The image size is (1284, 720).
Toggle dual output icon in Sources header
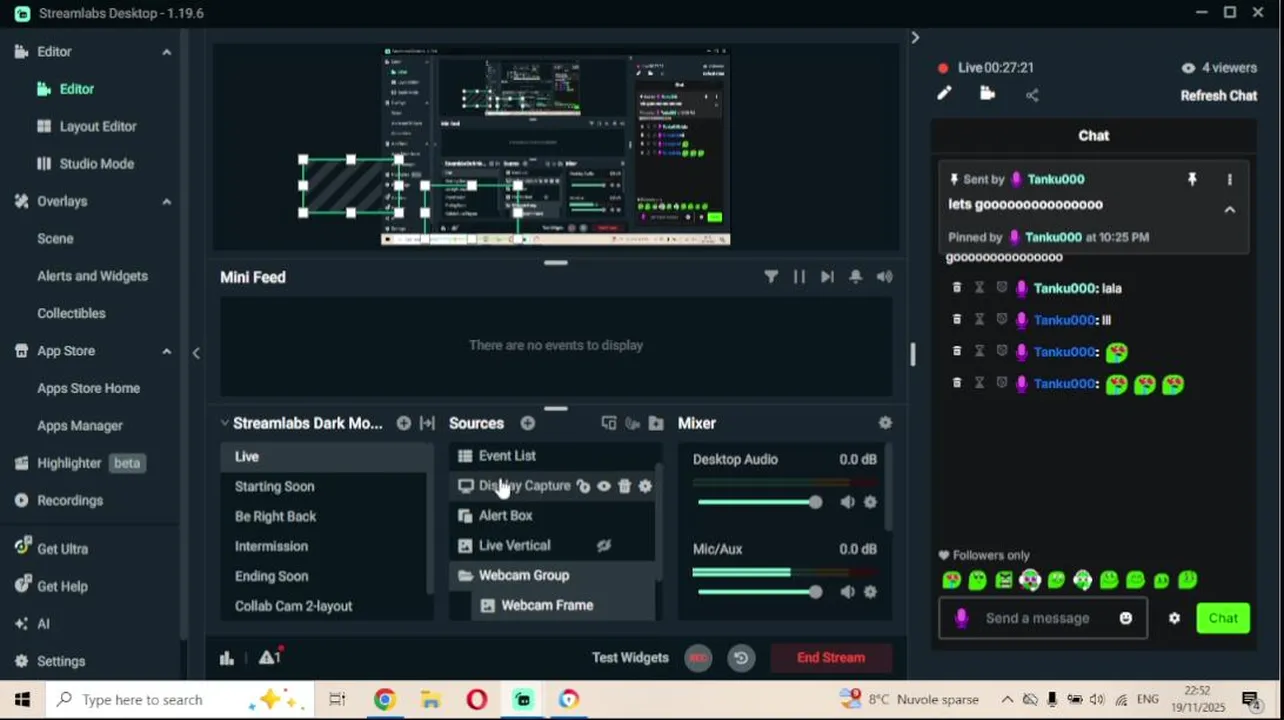[x=609, y=423]
